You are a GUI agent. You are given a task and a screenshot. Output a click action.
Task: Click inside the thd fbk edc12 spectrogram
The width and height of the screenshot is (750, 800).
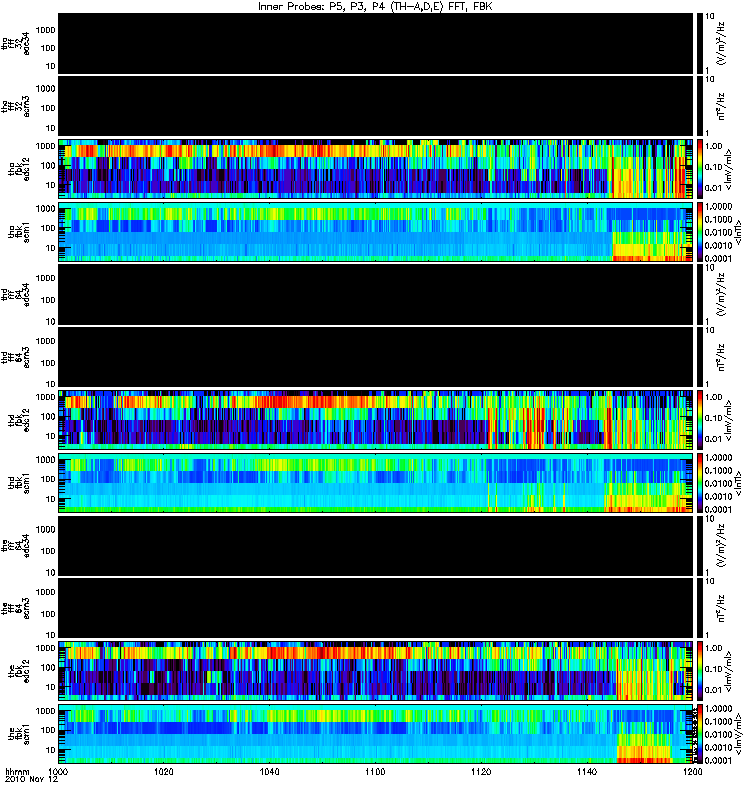[376, 420]
